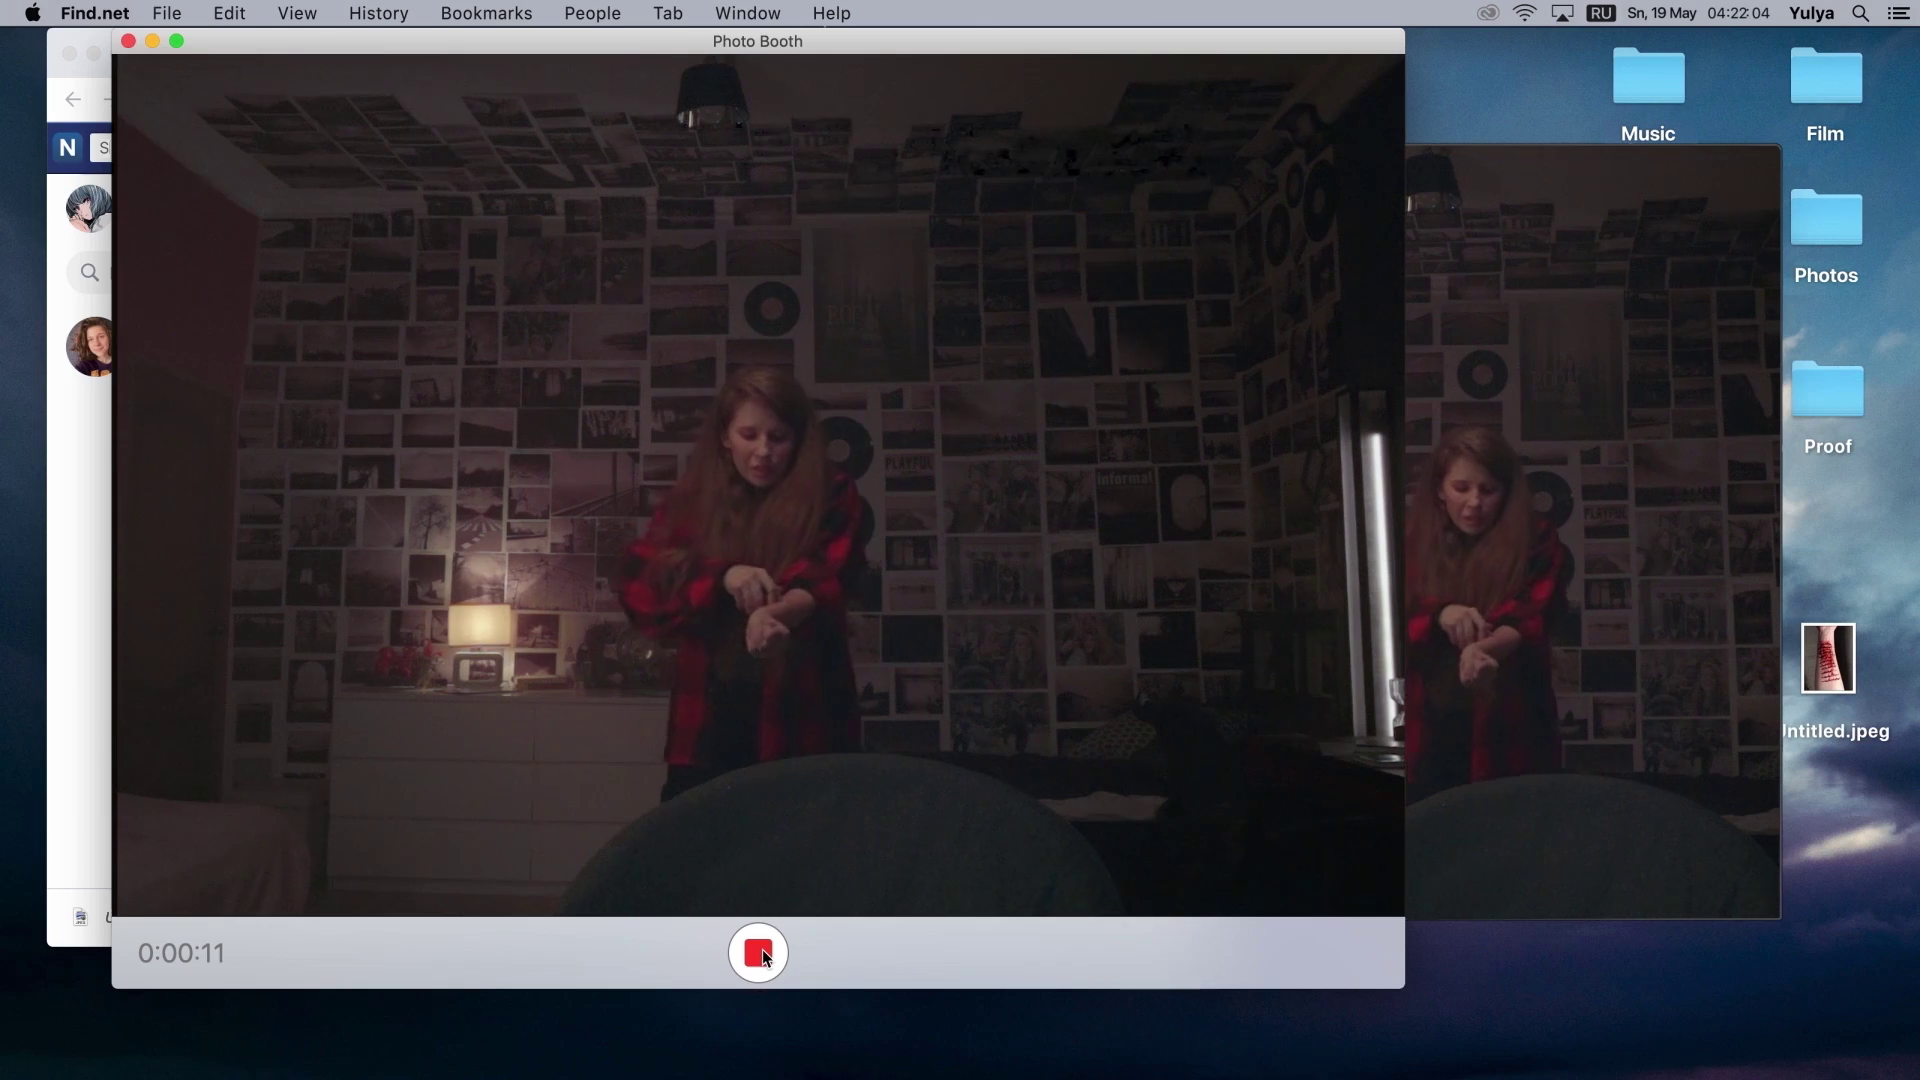
Task: Open the History menu
Action: 378,13
